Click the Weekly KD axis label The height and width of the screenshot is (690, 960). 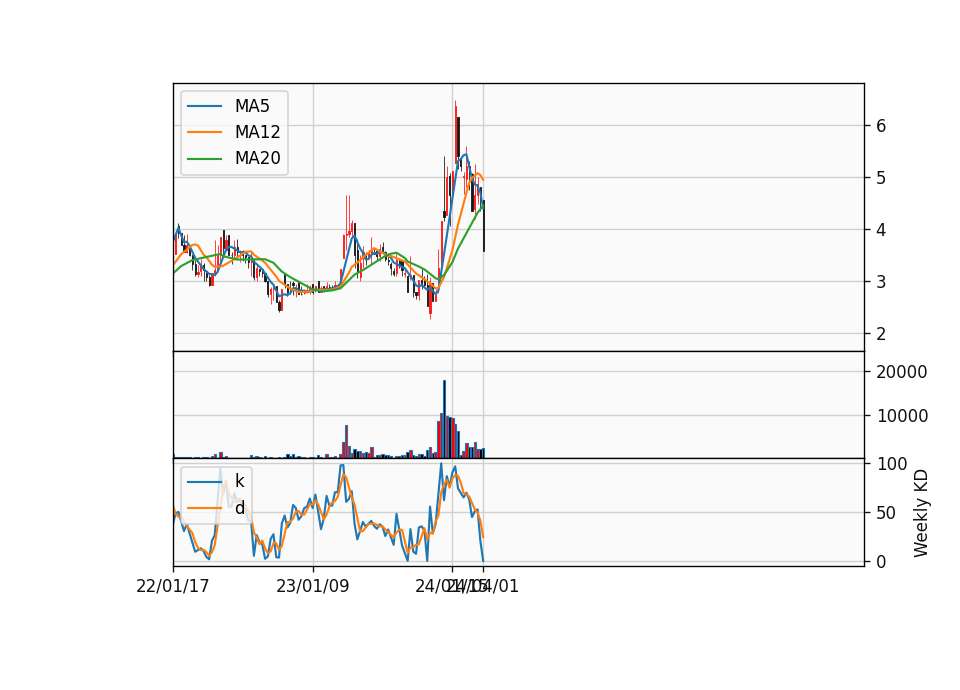(x=921, y=514)
